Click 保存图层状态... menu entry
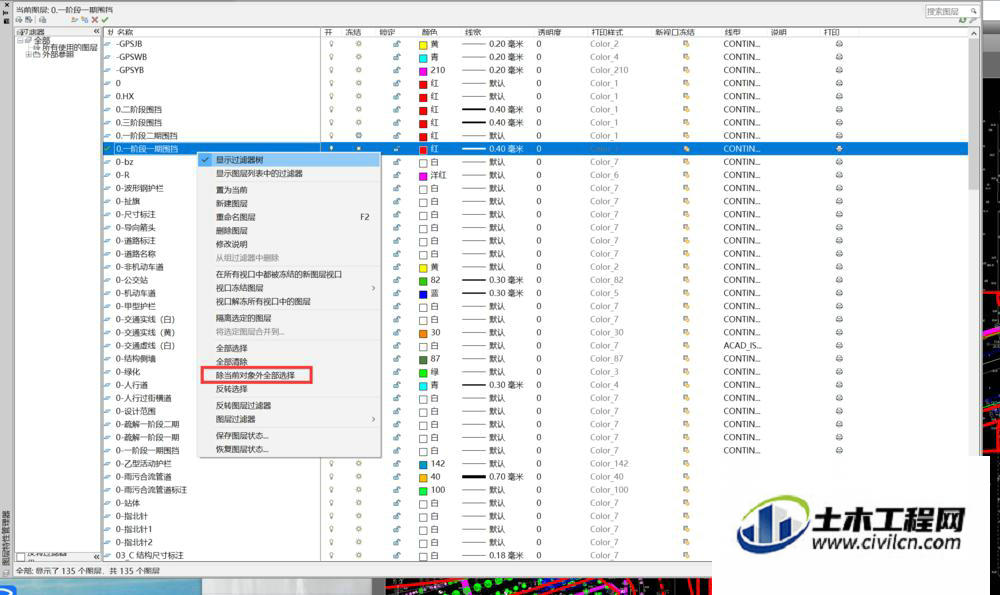The image size is (1000, 595). tap(290, 436)
